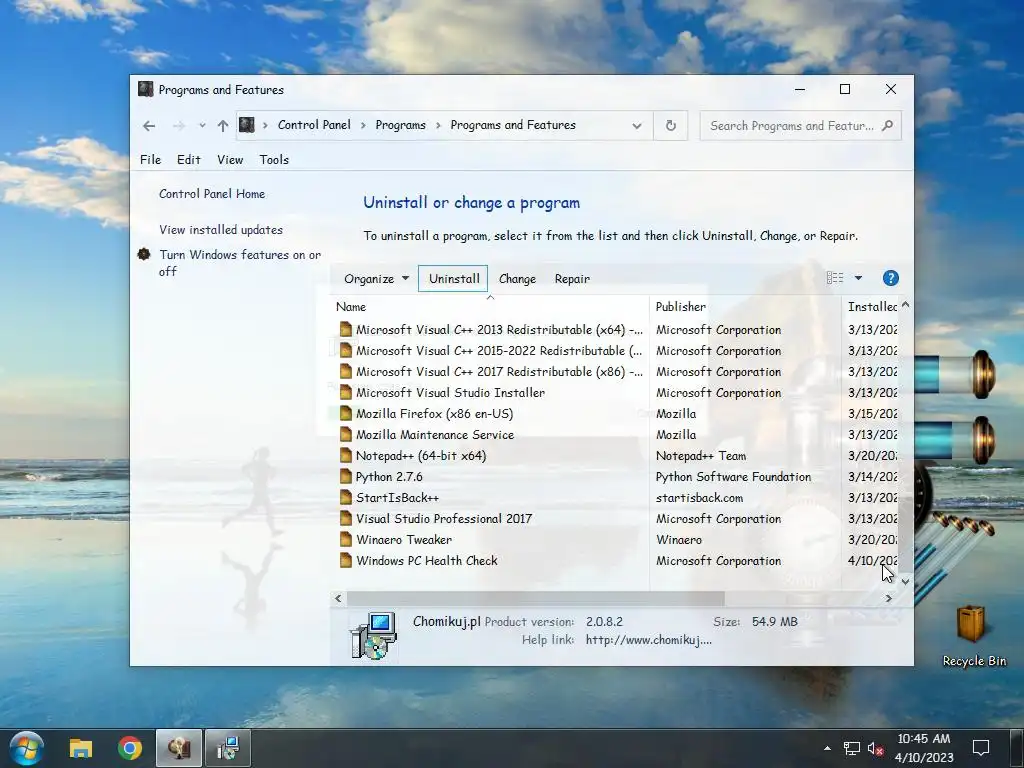Image resolution: width=1024 pixels, height=768 pixels.
Task: Sort by the Publisher column header
Action: (x=745, y=306)
